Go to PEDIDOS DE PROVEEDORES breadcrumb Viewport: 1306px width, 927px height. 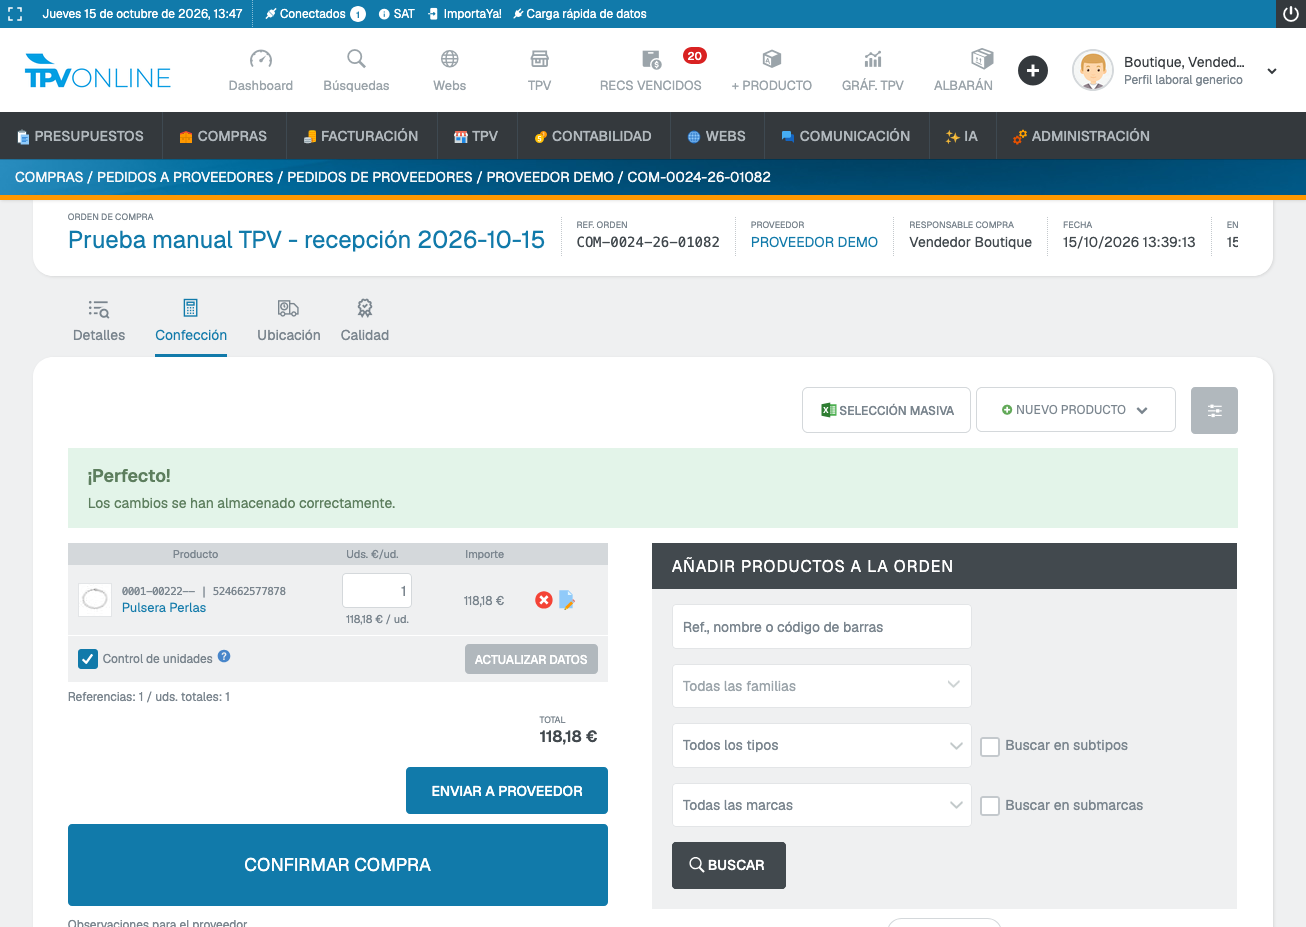[x=380, y=177]
